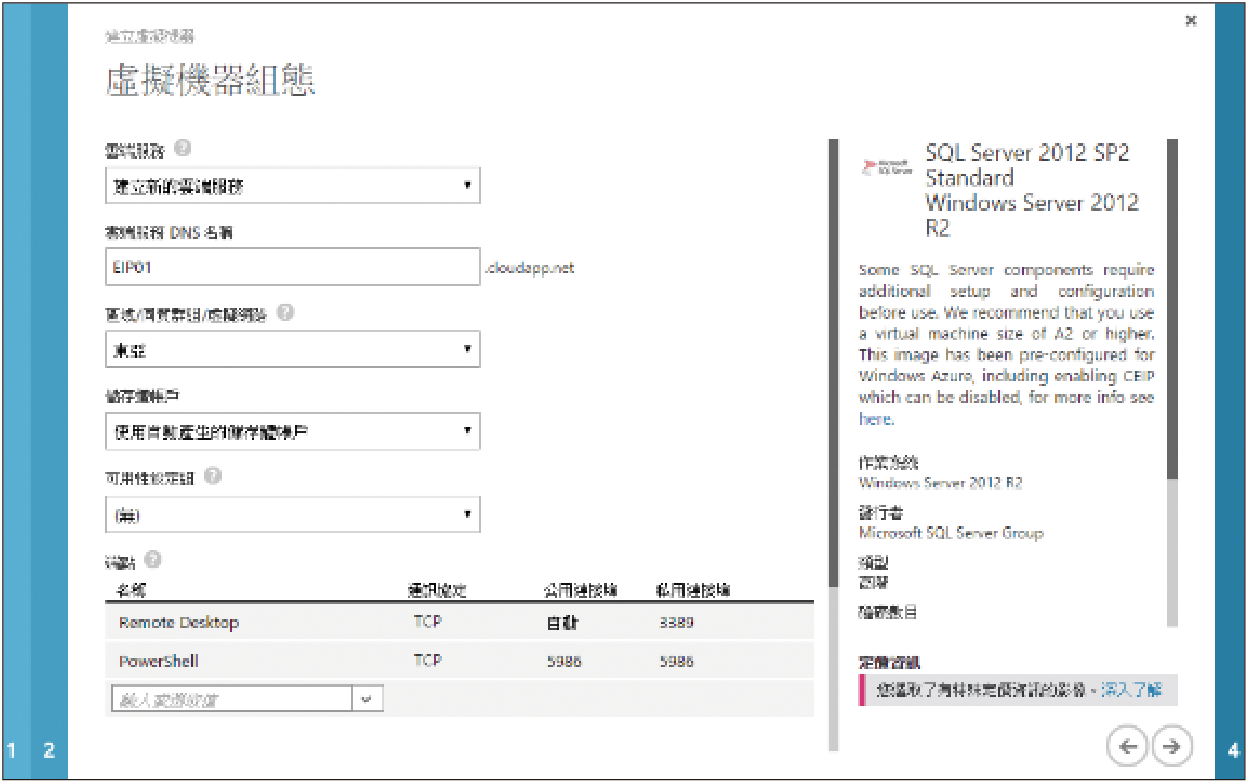Jump to wizard step 1
The image size is (1249, 784).
(13, 749)
